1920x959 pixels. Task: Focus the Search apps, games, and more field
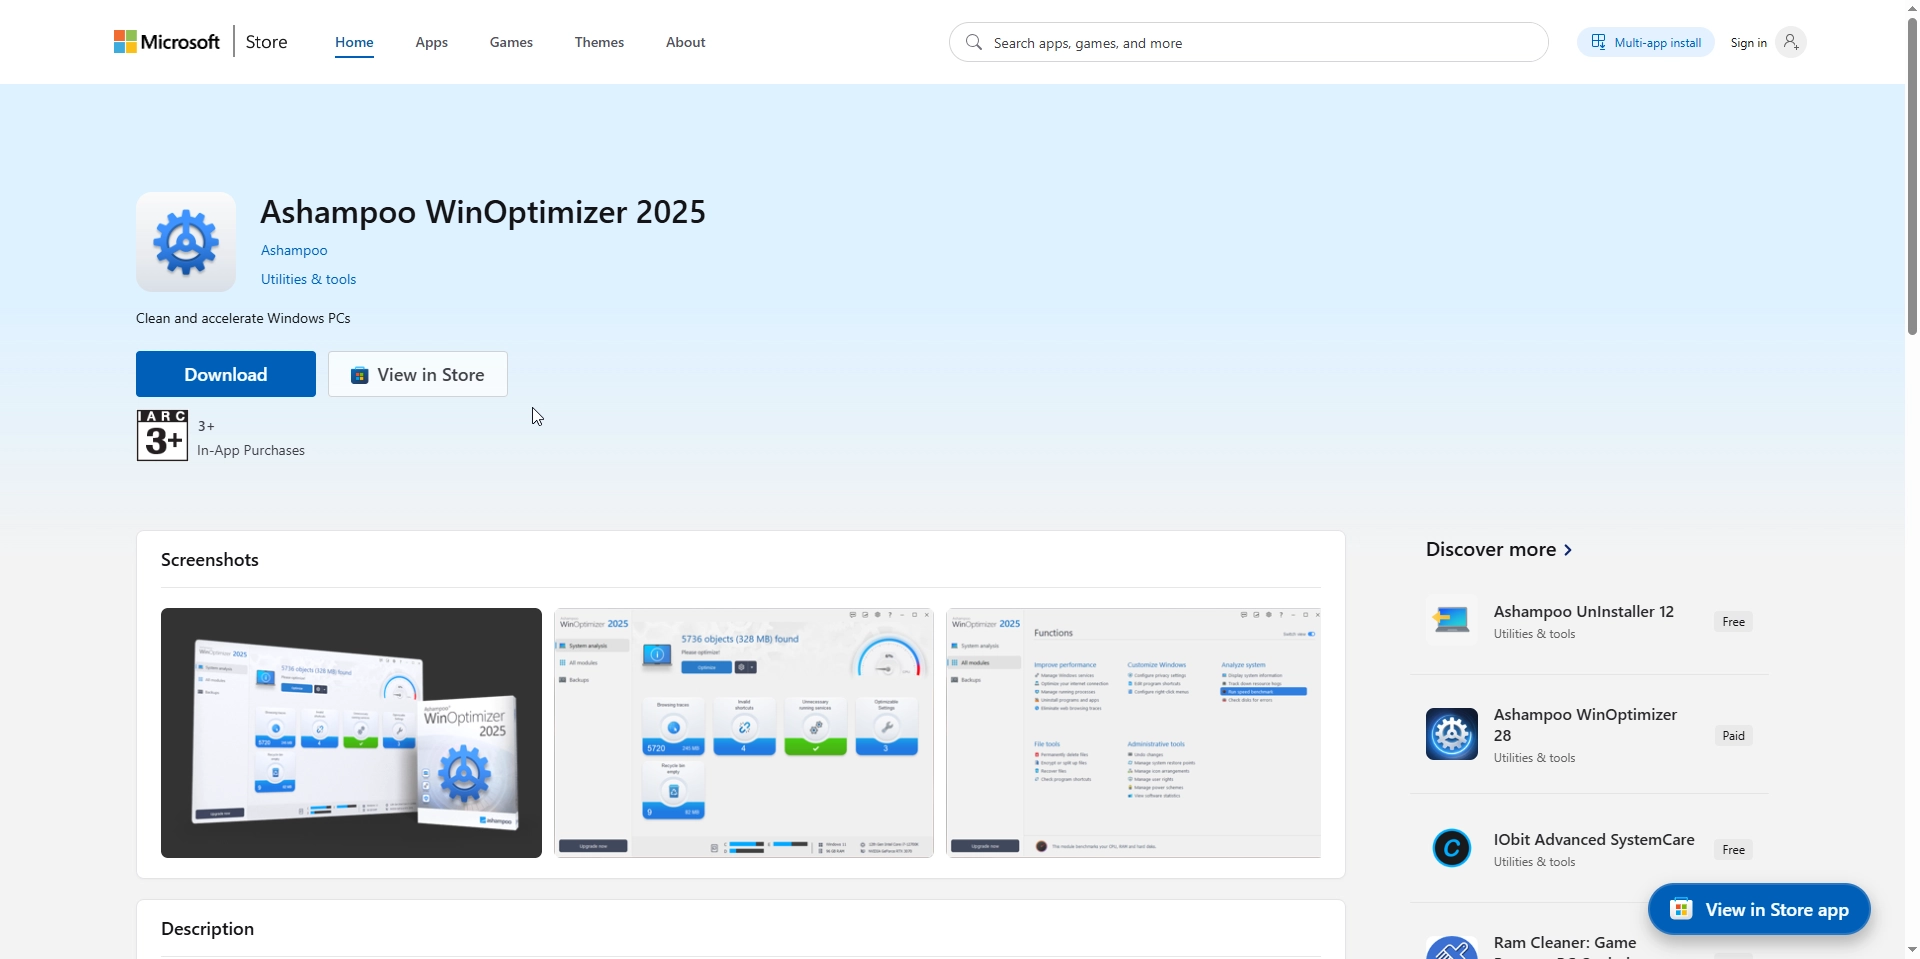coord(1249,42)
